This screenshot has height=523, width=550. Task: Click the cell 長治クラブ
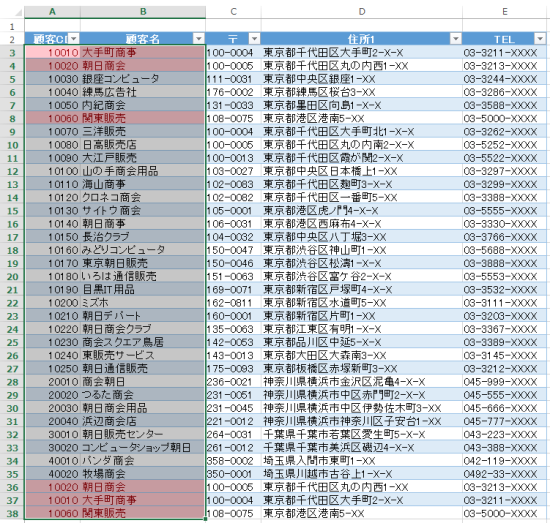coord(143,237)
